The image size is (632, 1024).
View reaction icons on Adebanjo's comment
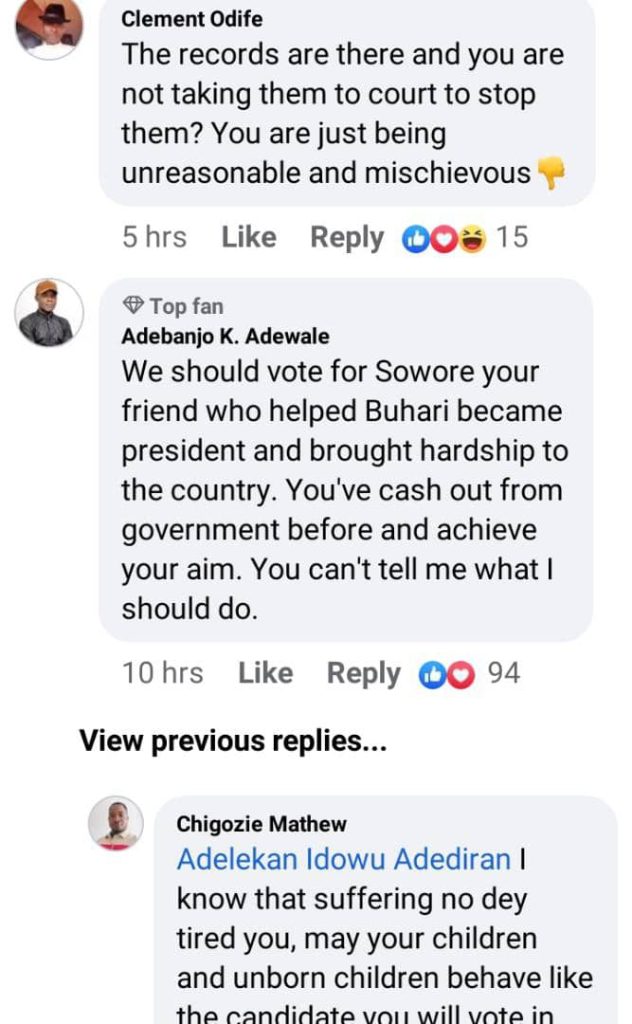click(x=444, y=674)
